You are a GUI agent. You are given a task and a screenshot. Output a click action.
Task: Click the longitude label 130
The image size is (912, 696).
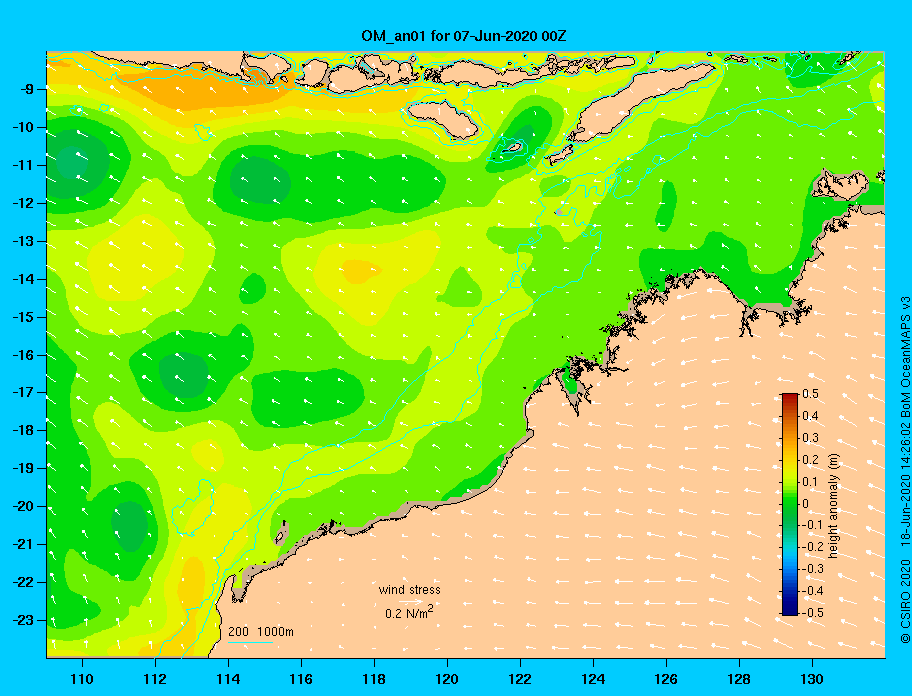(x=812, y=679)
